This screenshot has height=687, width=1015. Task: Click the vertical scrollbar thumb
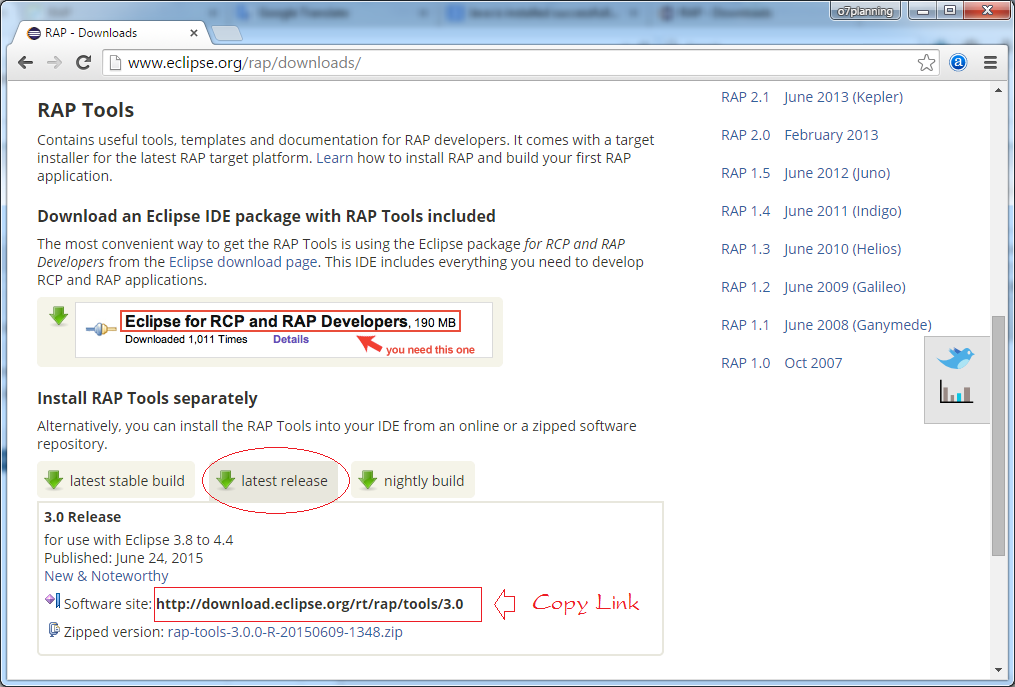click(998, 435)
